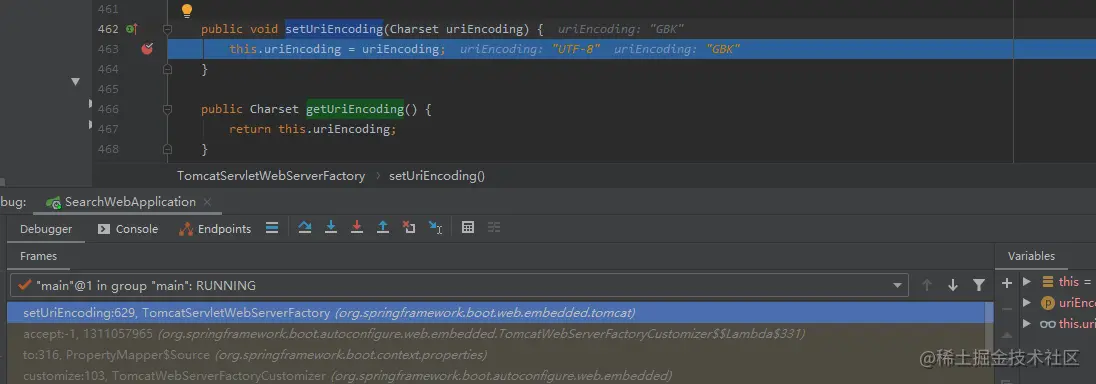Click the watch glasses icon
Image resolution: width=1096 pixels, height=384 pixels.
[x=1047, y=324]
